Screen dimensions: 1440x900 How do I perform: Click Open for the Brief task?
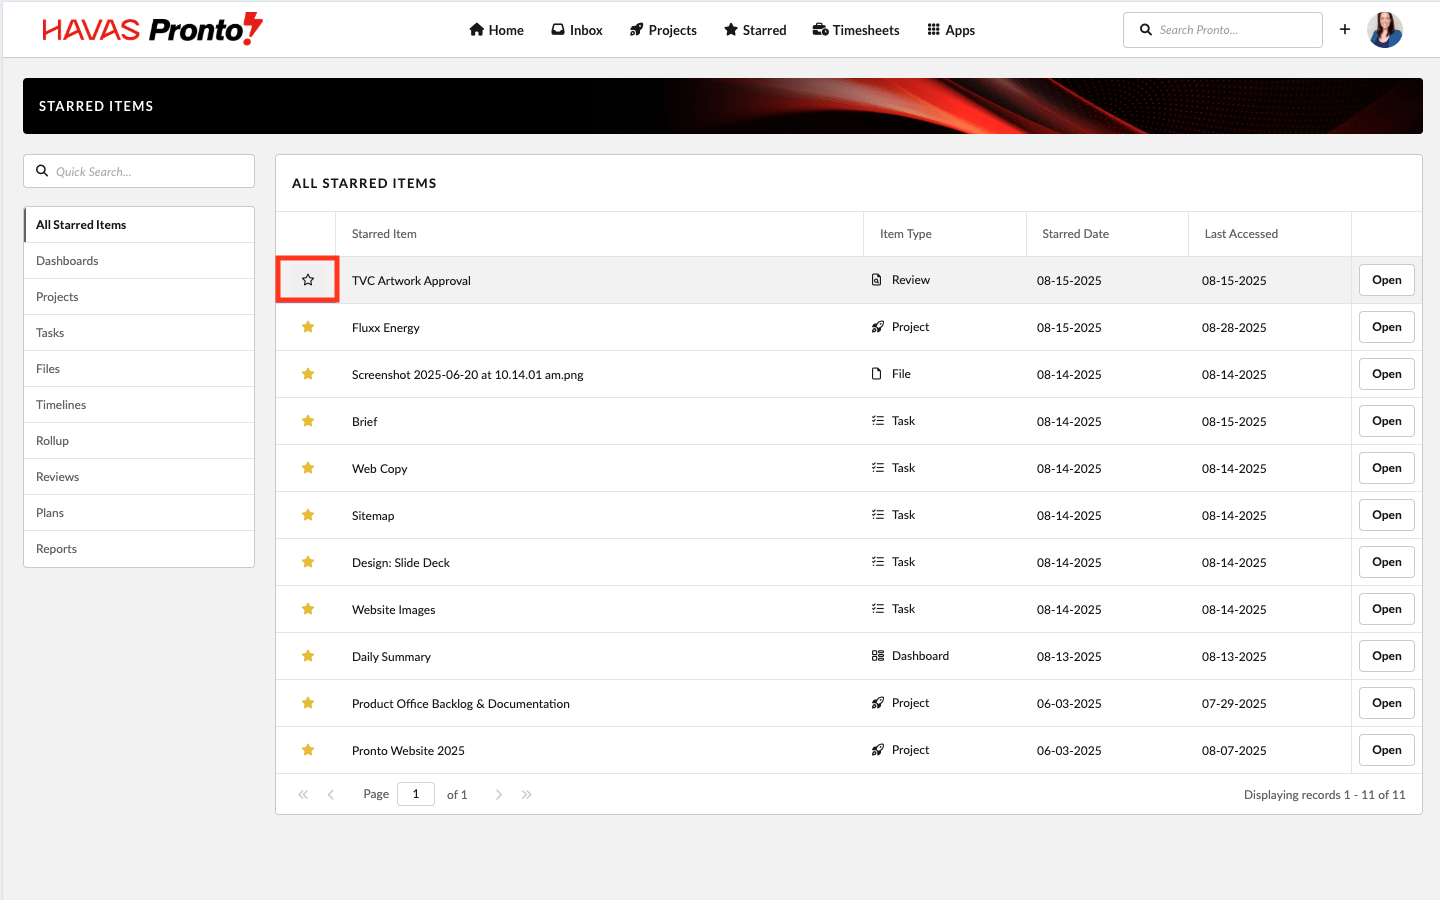[1386, 421]
